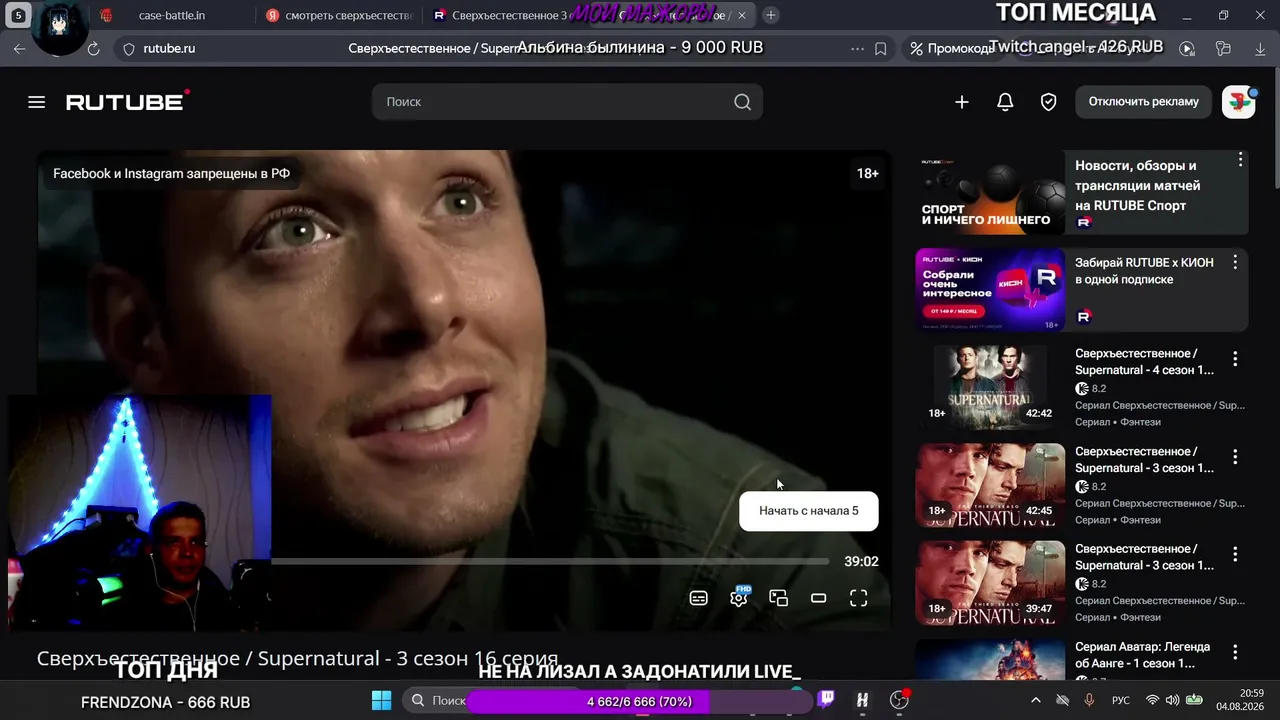
Task: Open the notifications bell
Action: [1005, 102]
